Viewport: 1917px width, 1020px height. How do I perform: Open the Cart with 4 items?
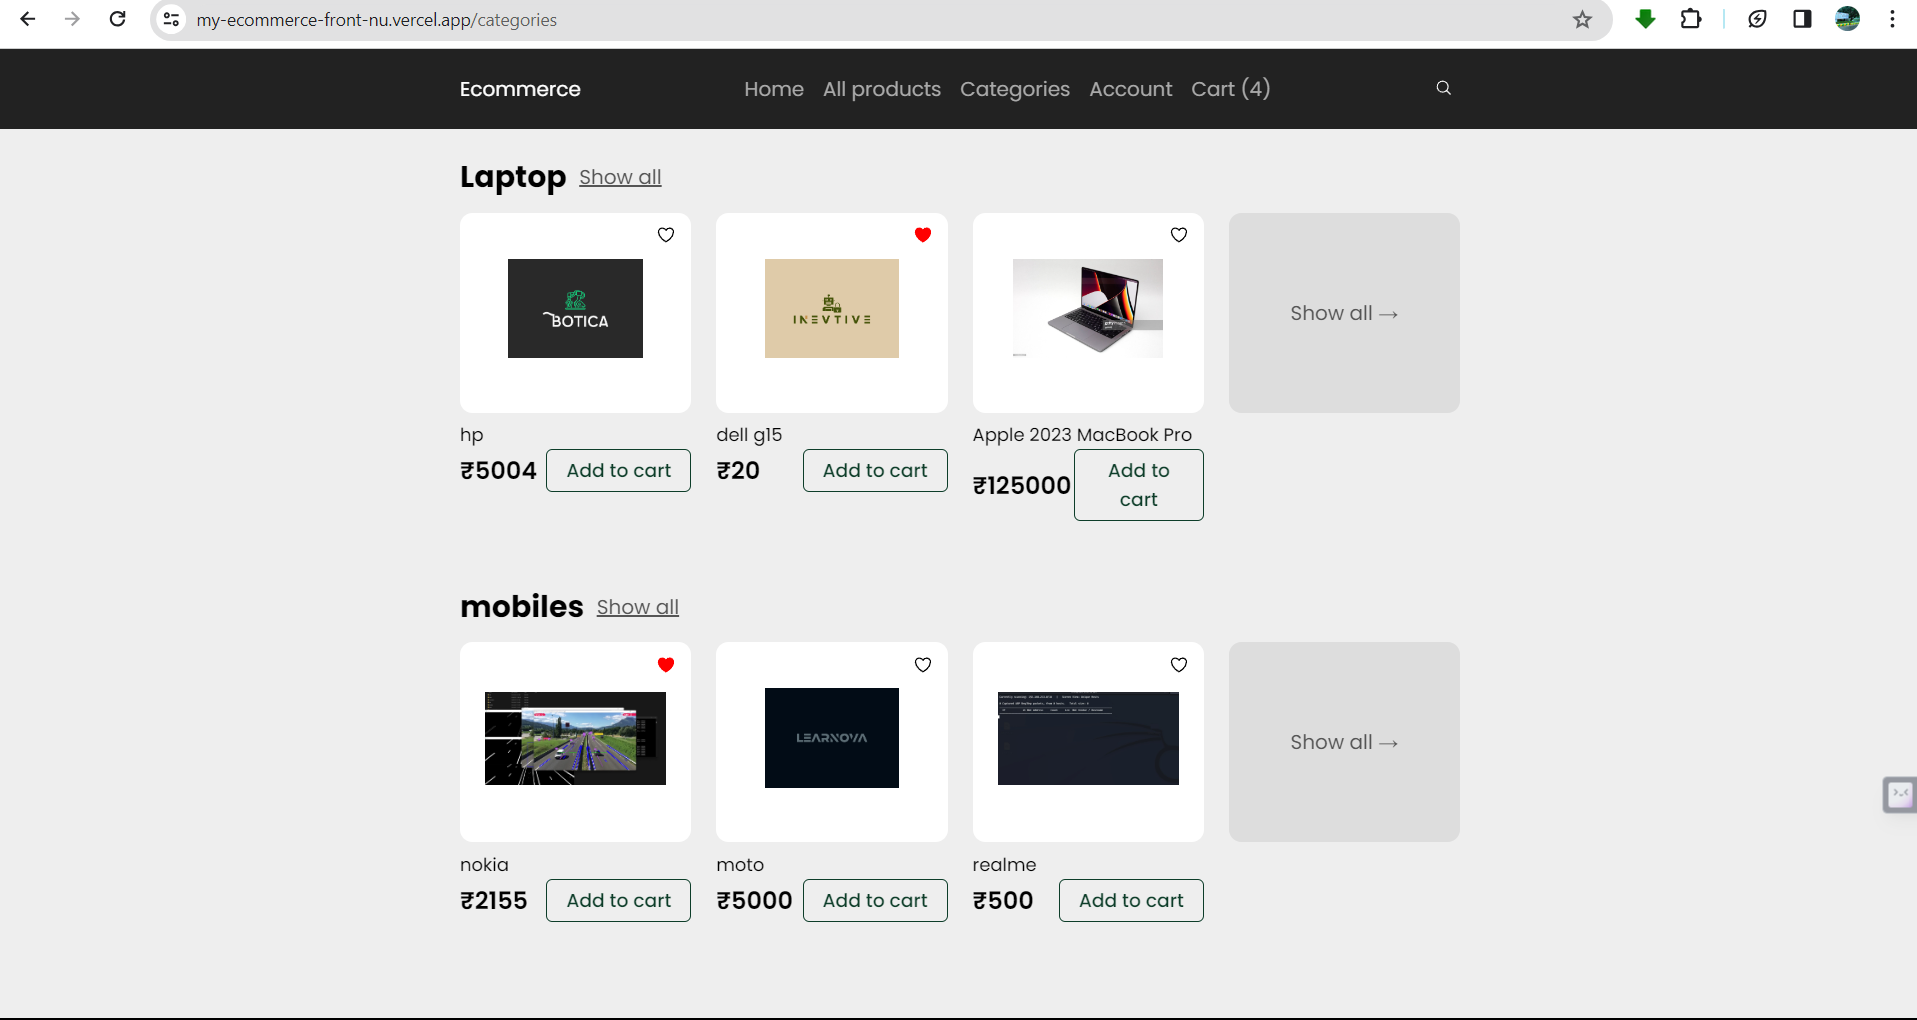coord(1230,89)
